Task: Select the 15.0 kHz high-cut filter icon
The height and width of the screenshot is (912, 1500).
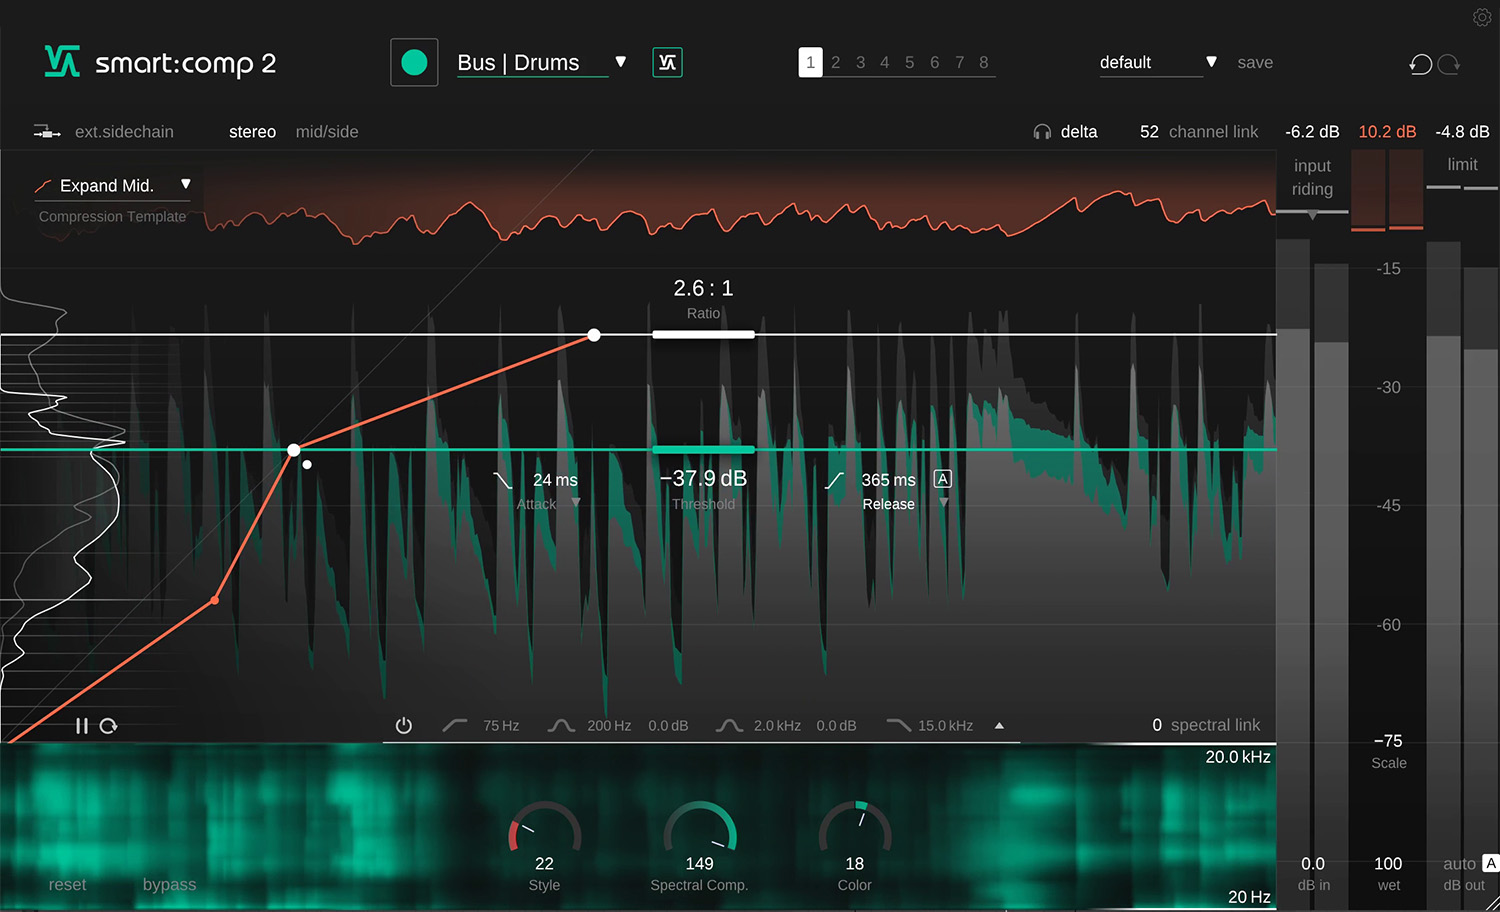Action: (x=898, y=725)
